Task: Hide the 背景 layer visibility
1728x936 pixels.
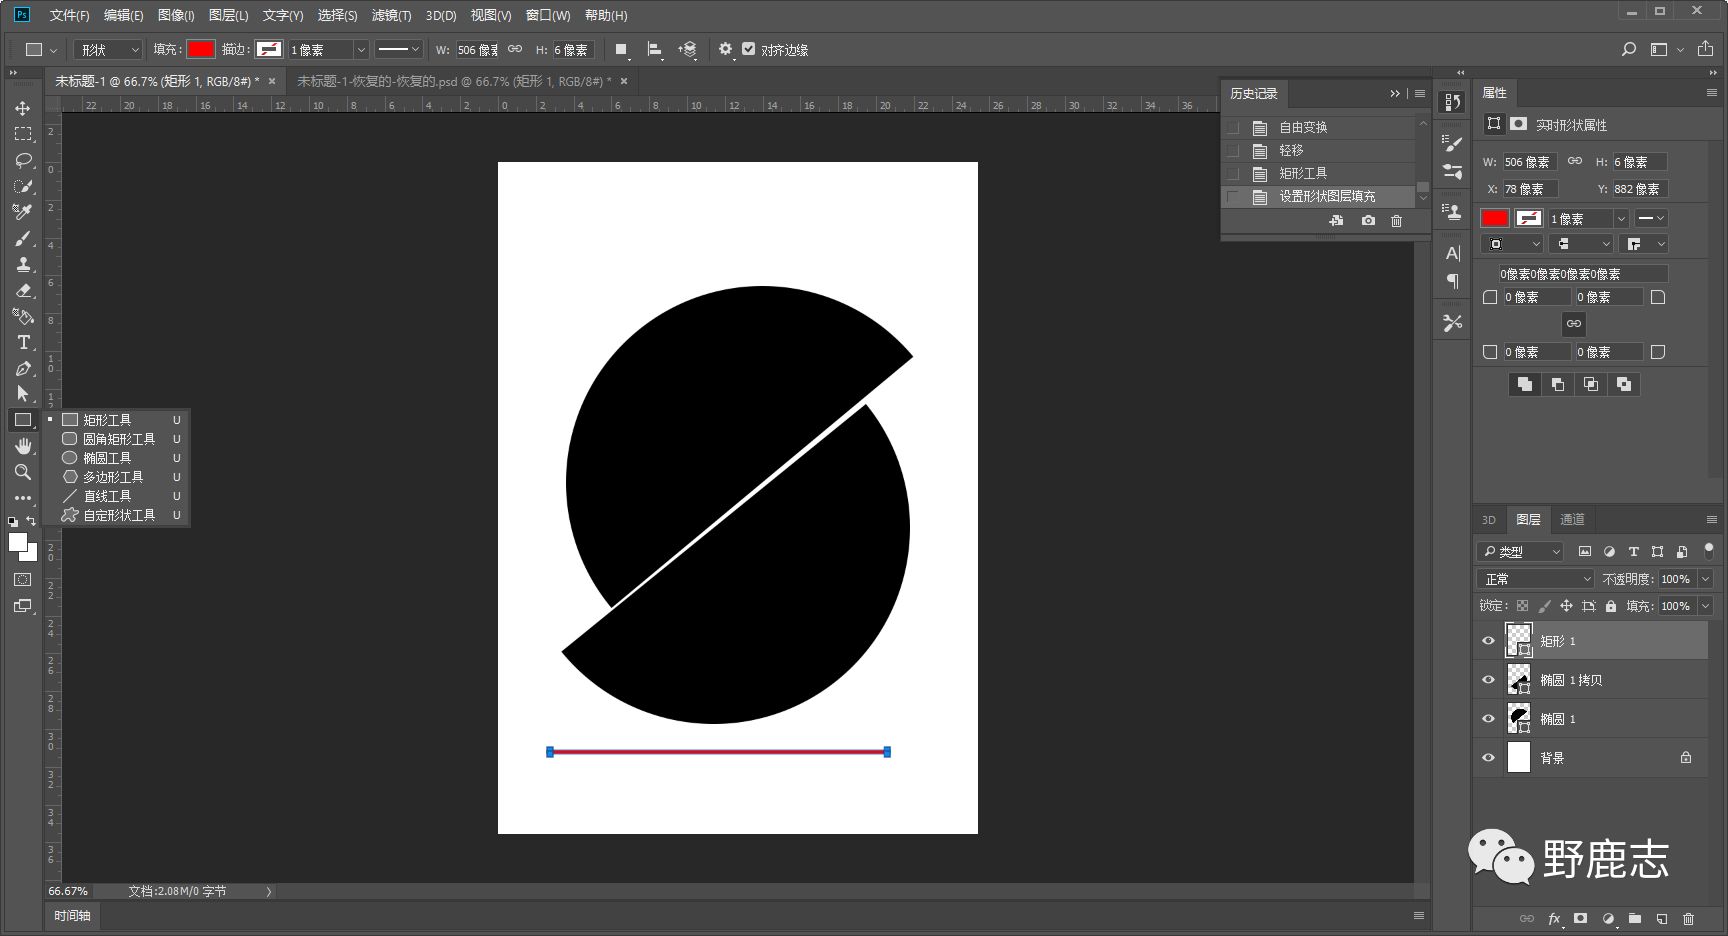Action: click(x=1488, y=758)
